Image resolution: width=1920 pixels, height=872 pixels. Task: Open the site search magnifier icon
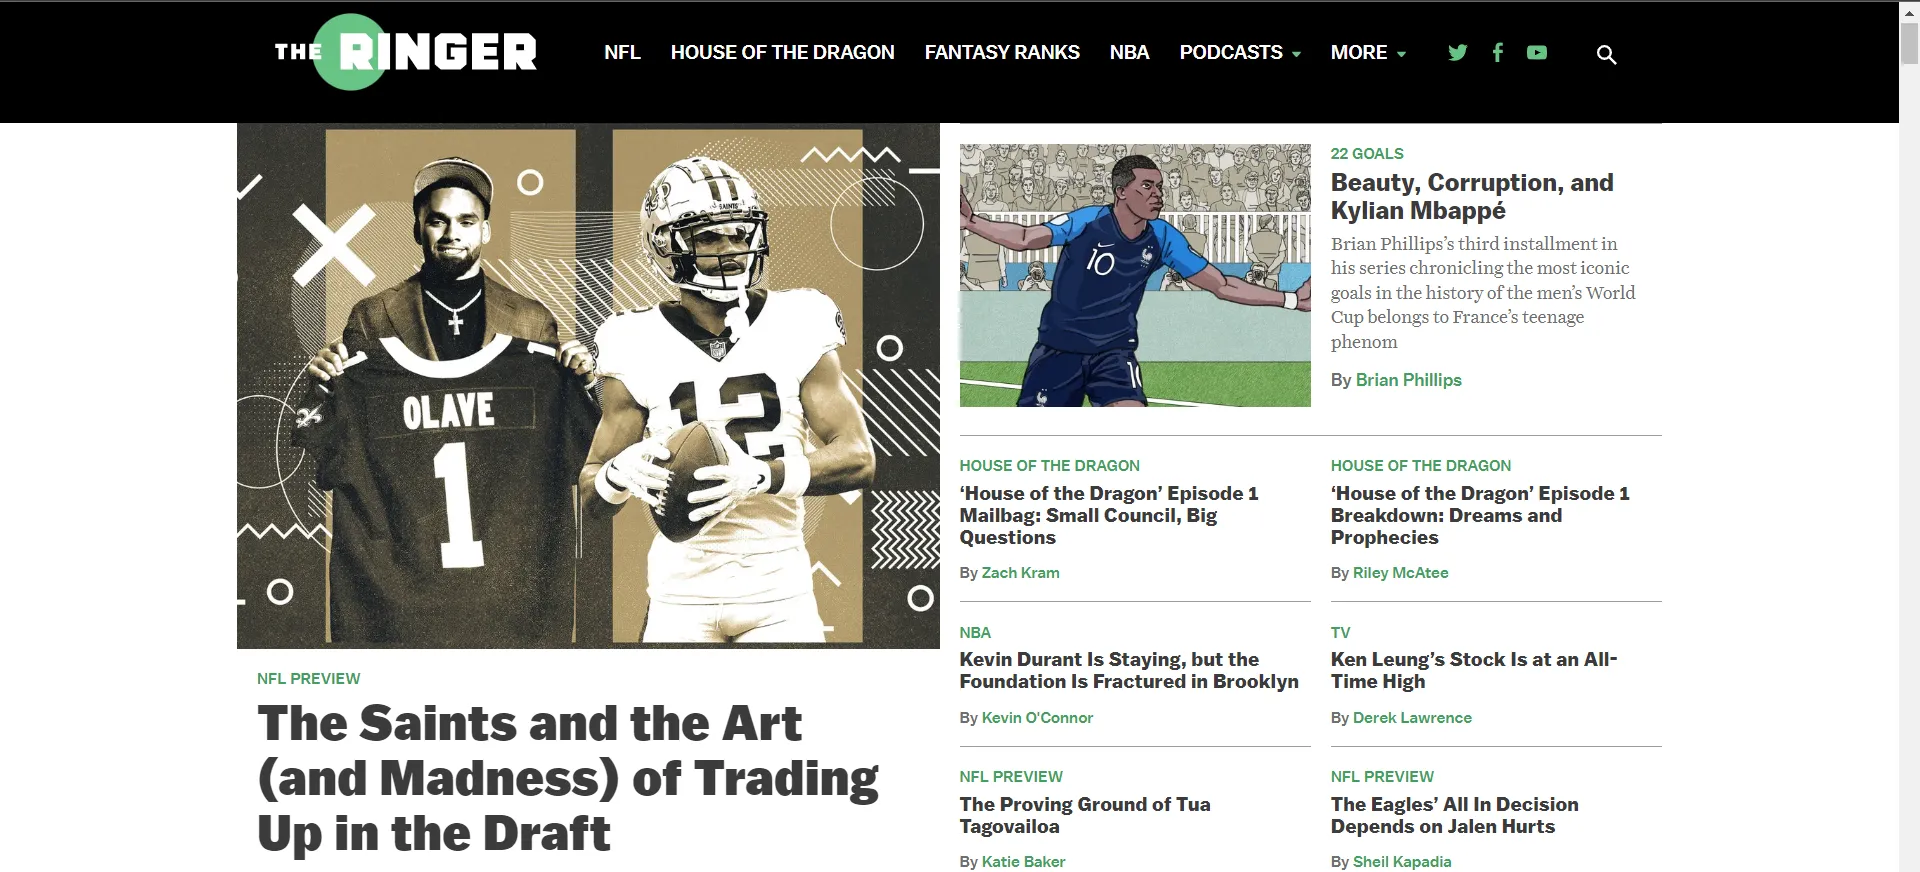click(1606, 54)
